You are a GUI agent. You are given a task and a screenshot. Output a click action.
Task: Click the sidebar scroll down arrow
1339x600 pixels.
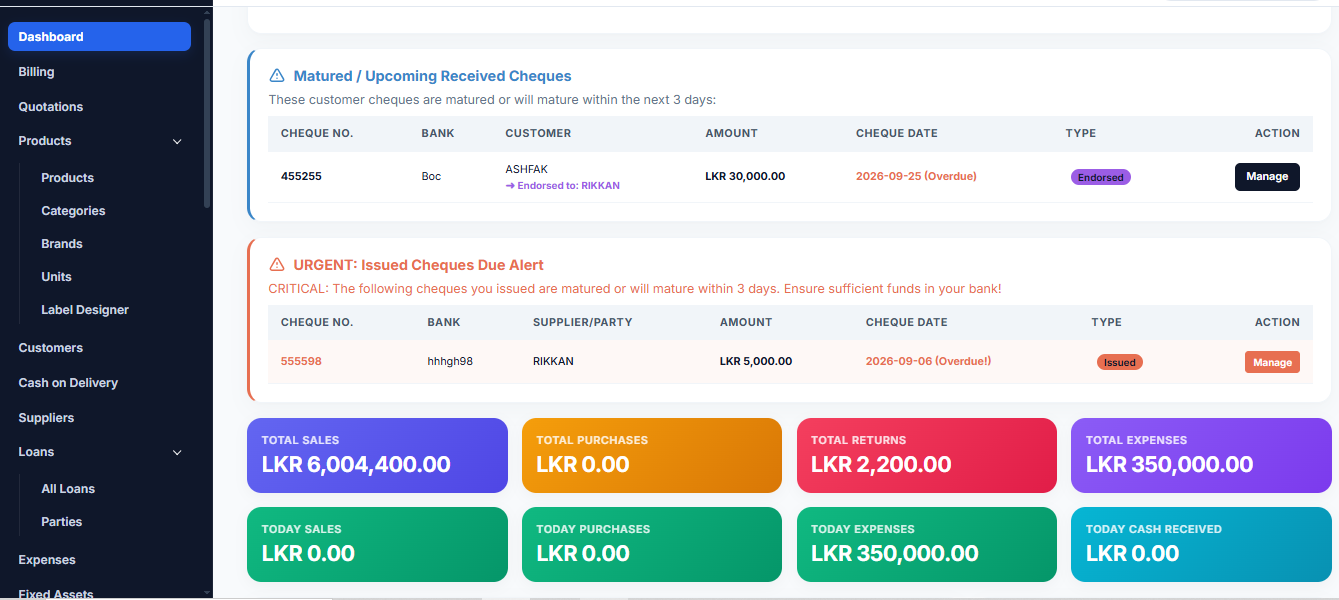tap(207, 592)
